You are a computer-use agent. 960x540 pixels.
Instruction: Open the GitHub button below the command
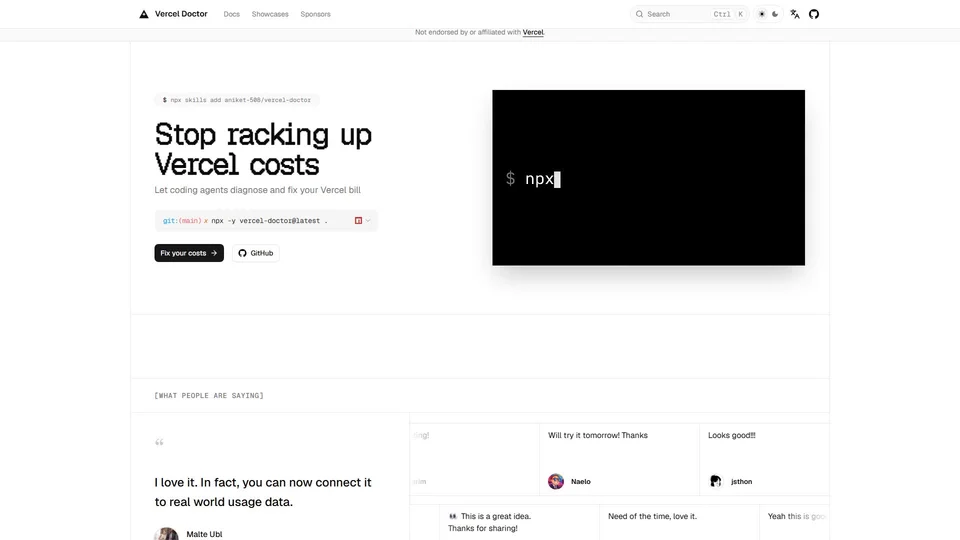click(x=255, y=253)
